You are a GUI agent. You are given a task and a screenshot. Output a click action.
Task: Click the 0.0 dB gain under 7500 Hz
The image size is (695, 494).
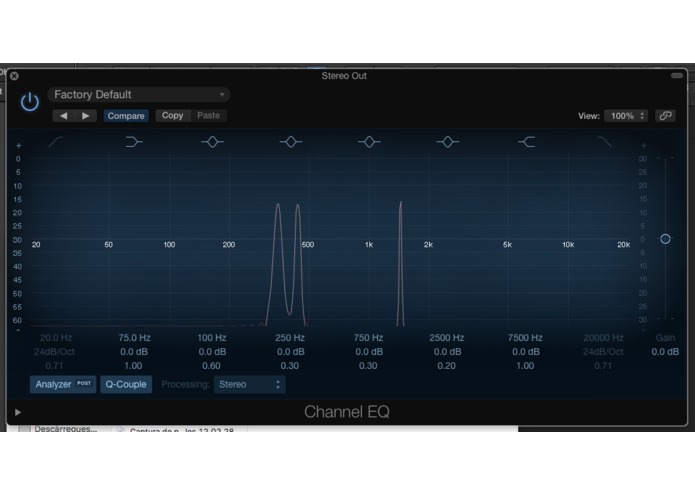pyautogui.click(x=526, y=352)
